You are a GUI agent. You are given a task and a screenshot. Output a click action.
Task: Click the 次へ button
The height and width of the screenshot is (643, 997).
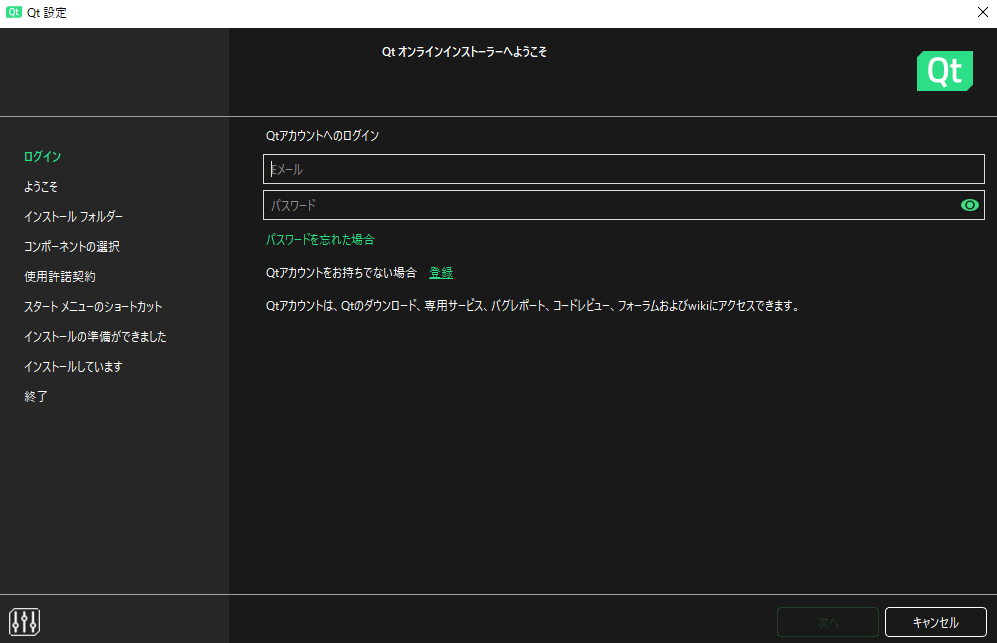point(827,622)
